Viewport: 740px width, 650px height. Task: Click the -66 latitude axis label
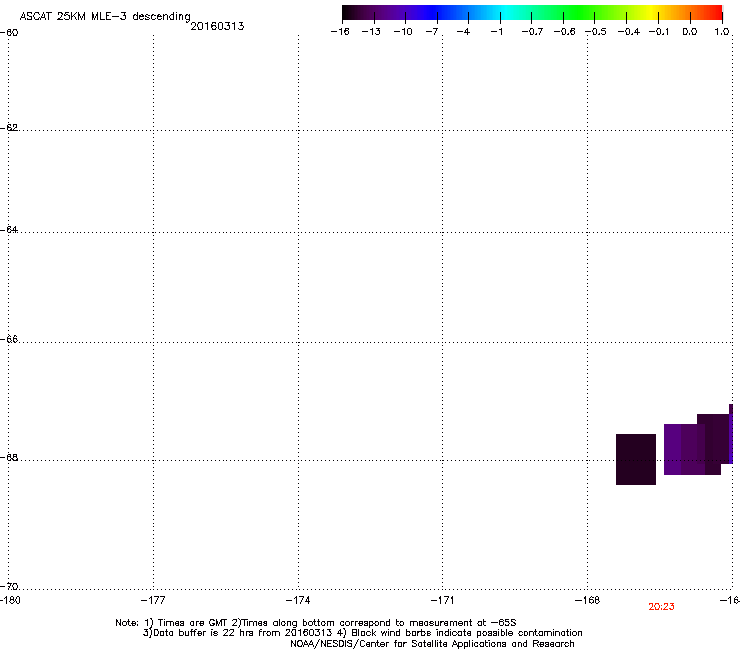click(9, 339)
